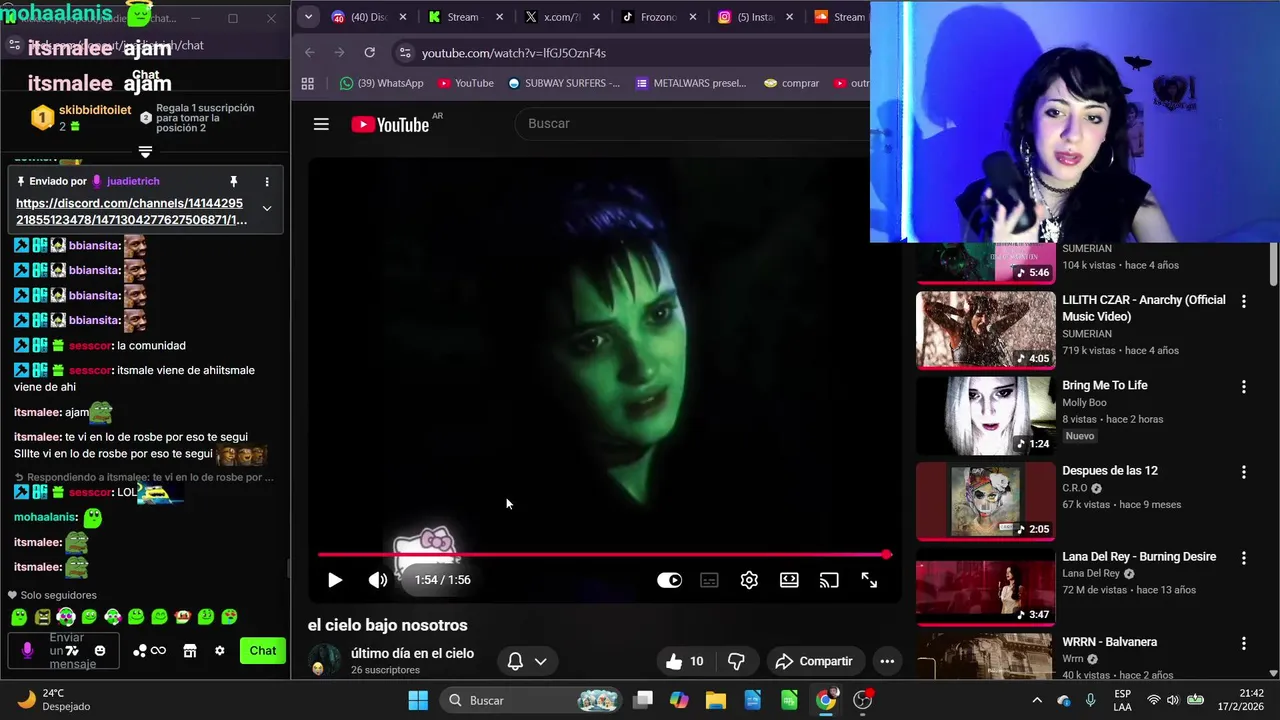The height and width of the screenshot is (720, 1280).
Task: Open Bring Me To Life thumbnail
Action: [985, 416]
